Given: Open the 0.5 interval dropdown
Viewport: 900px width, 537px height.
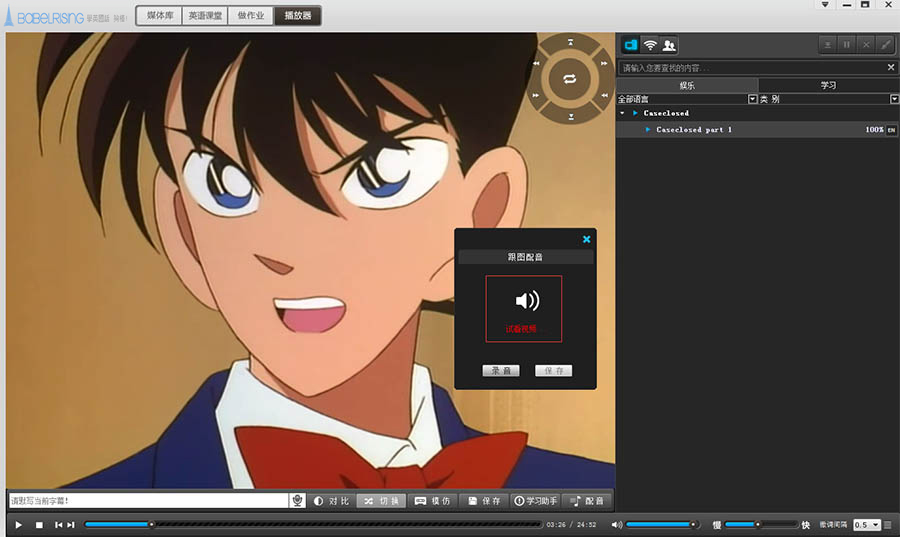Looking at the screenshot, I should click(866, 524).
